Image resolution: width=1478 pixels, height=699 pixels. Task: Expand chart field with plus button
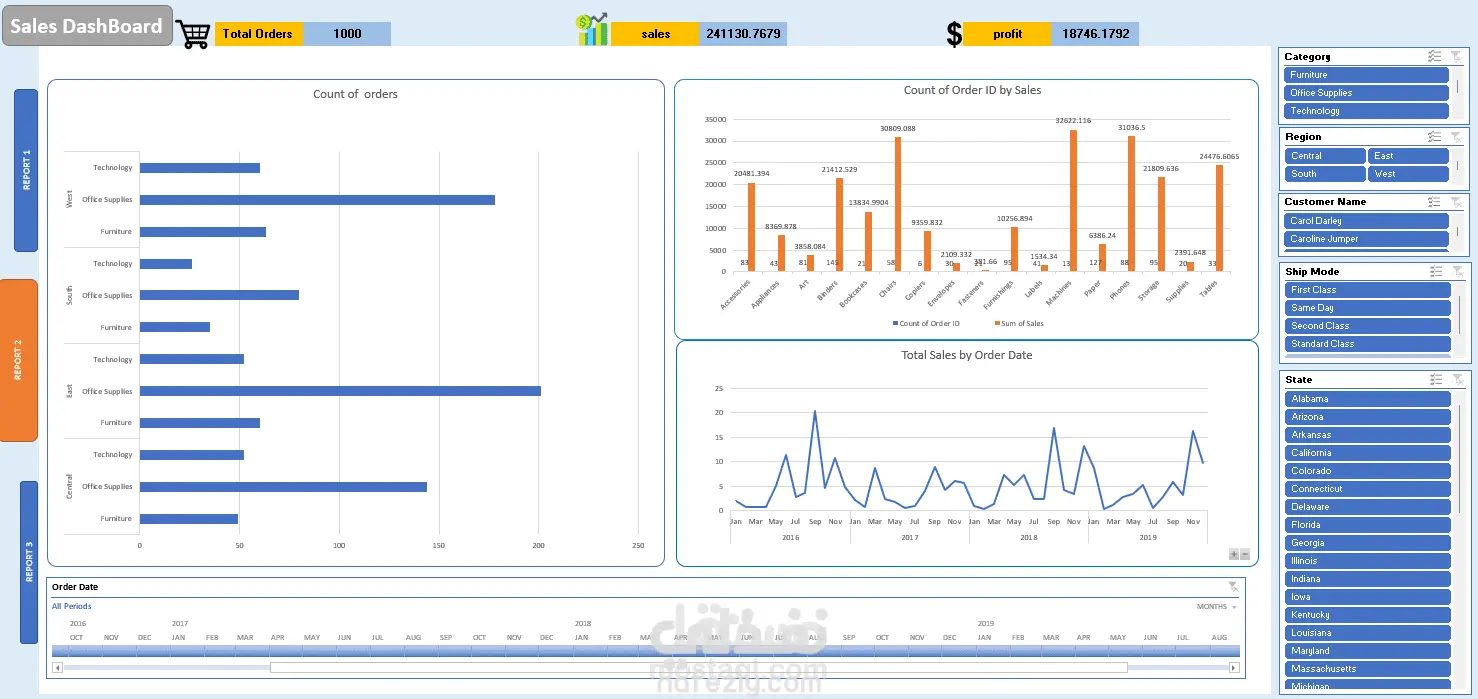[x=1233, y=554]
